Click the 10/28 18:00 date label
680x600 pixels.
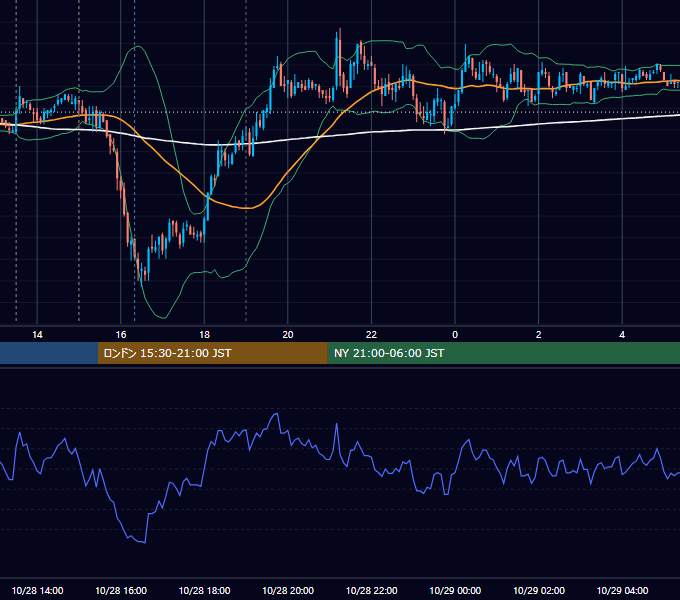204,590
